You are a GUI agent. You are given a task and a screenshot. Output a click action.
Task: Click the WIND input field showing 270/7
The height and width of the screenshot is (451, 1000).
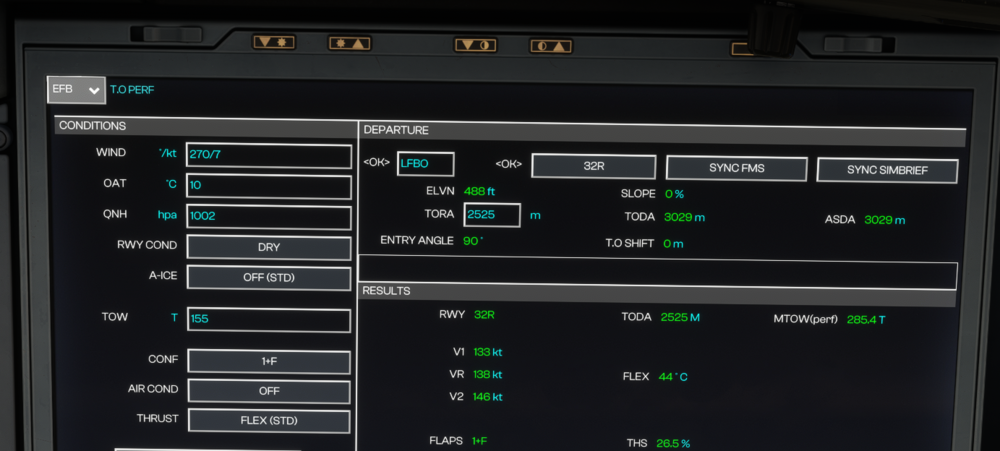268,156
